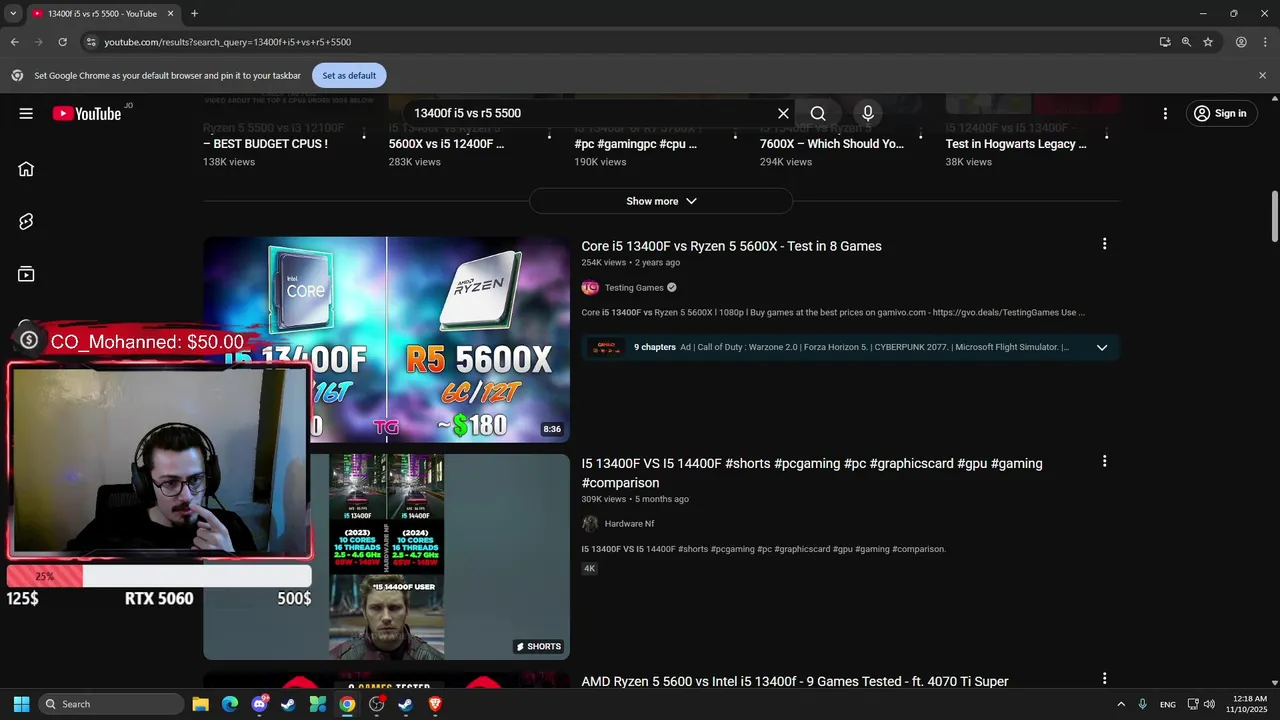Reload the page

(62, 42)
